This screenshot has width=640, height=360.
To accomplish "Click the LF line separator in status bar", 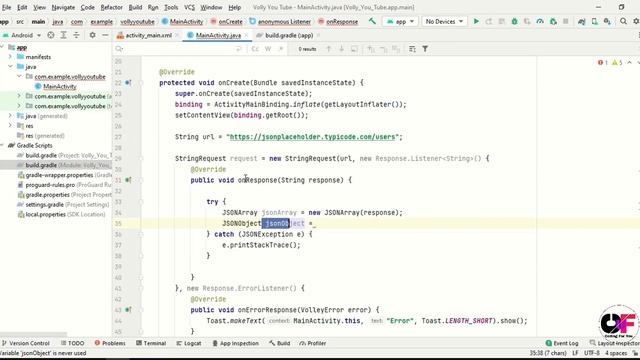I will (575, 353).
